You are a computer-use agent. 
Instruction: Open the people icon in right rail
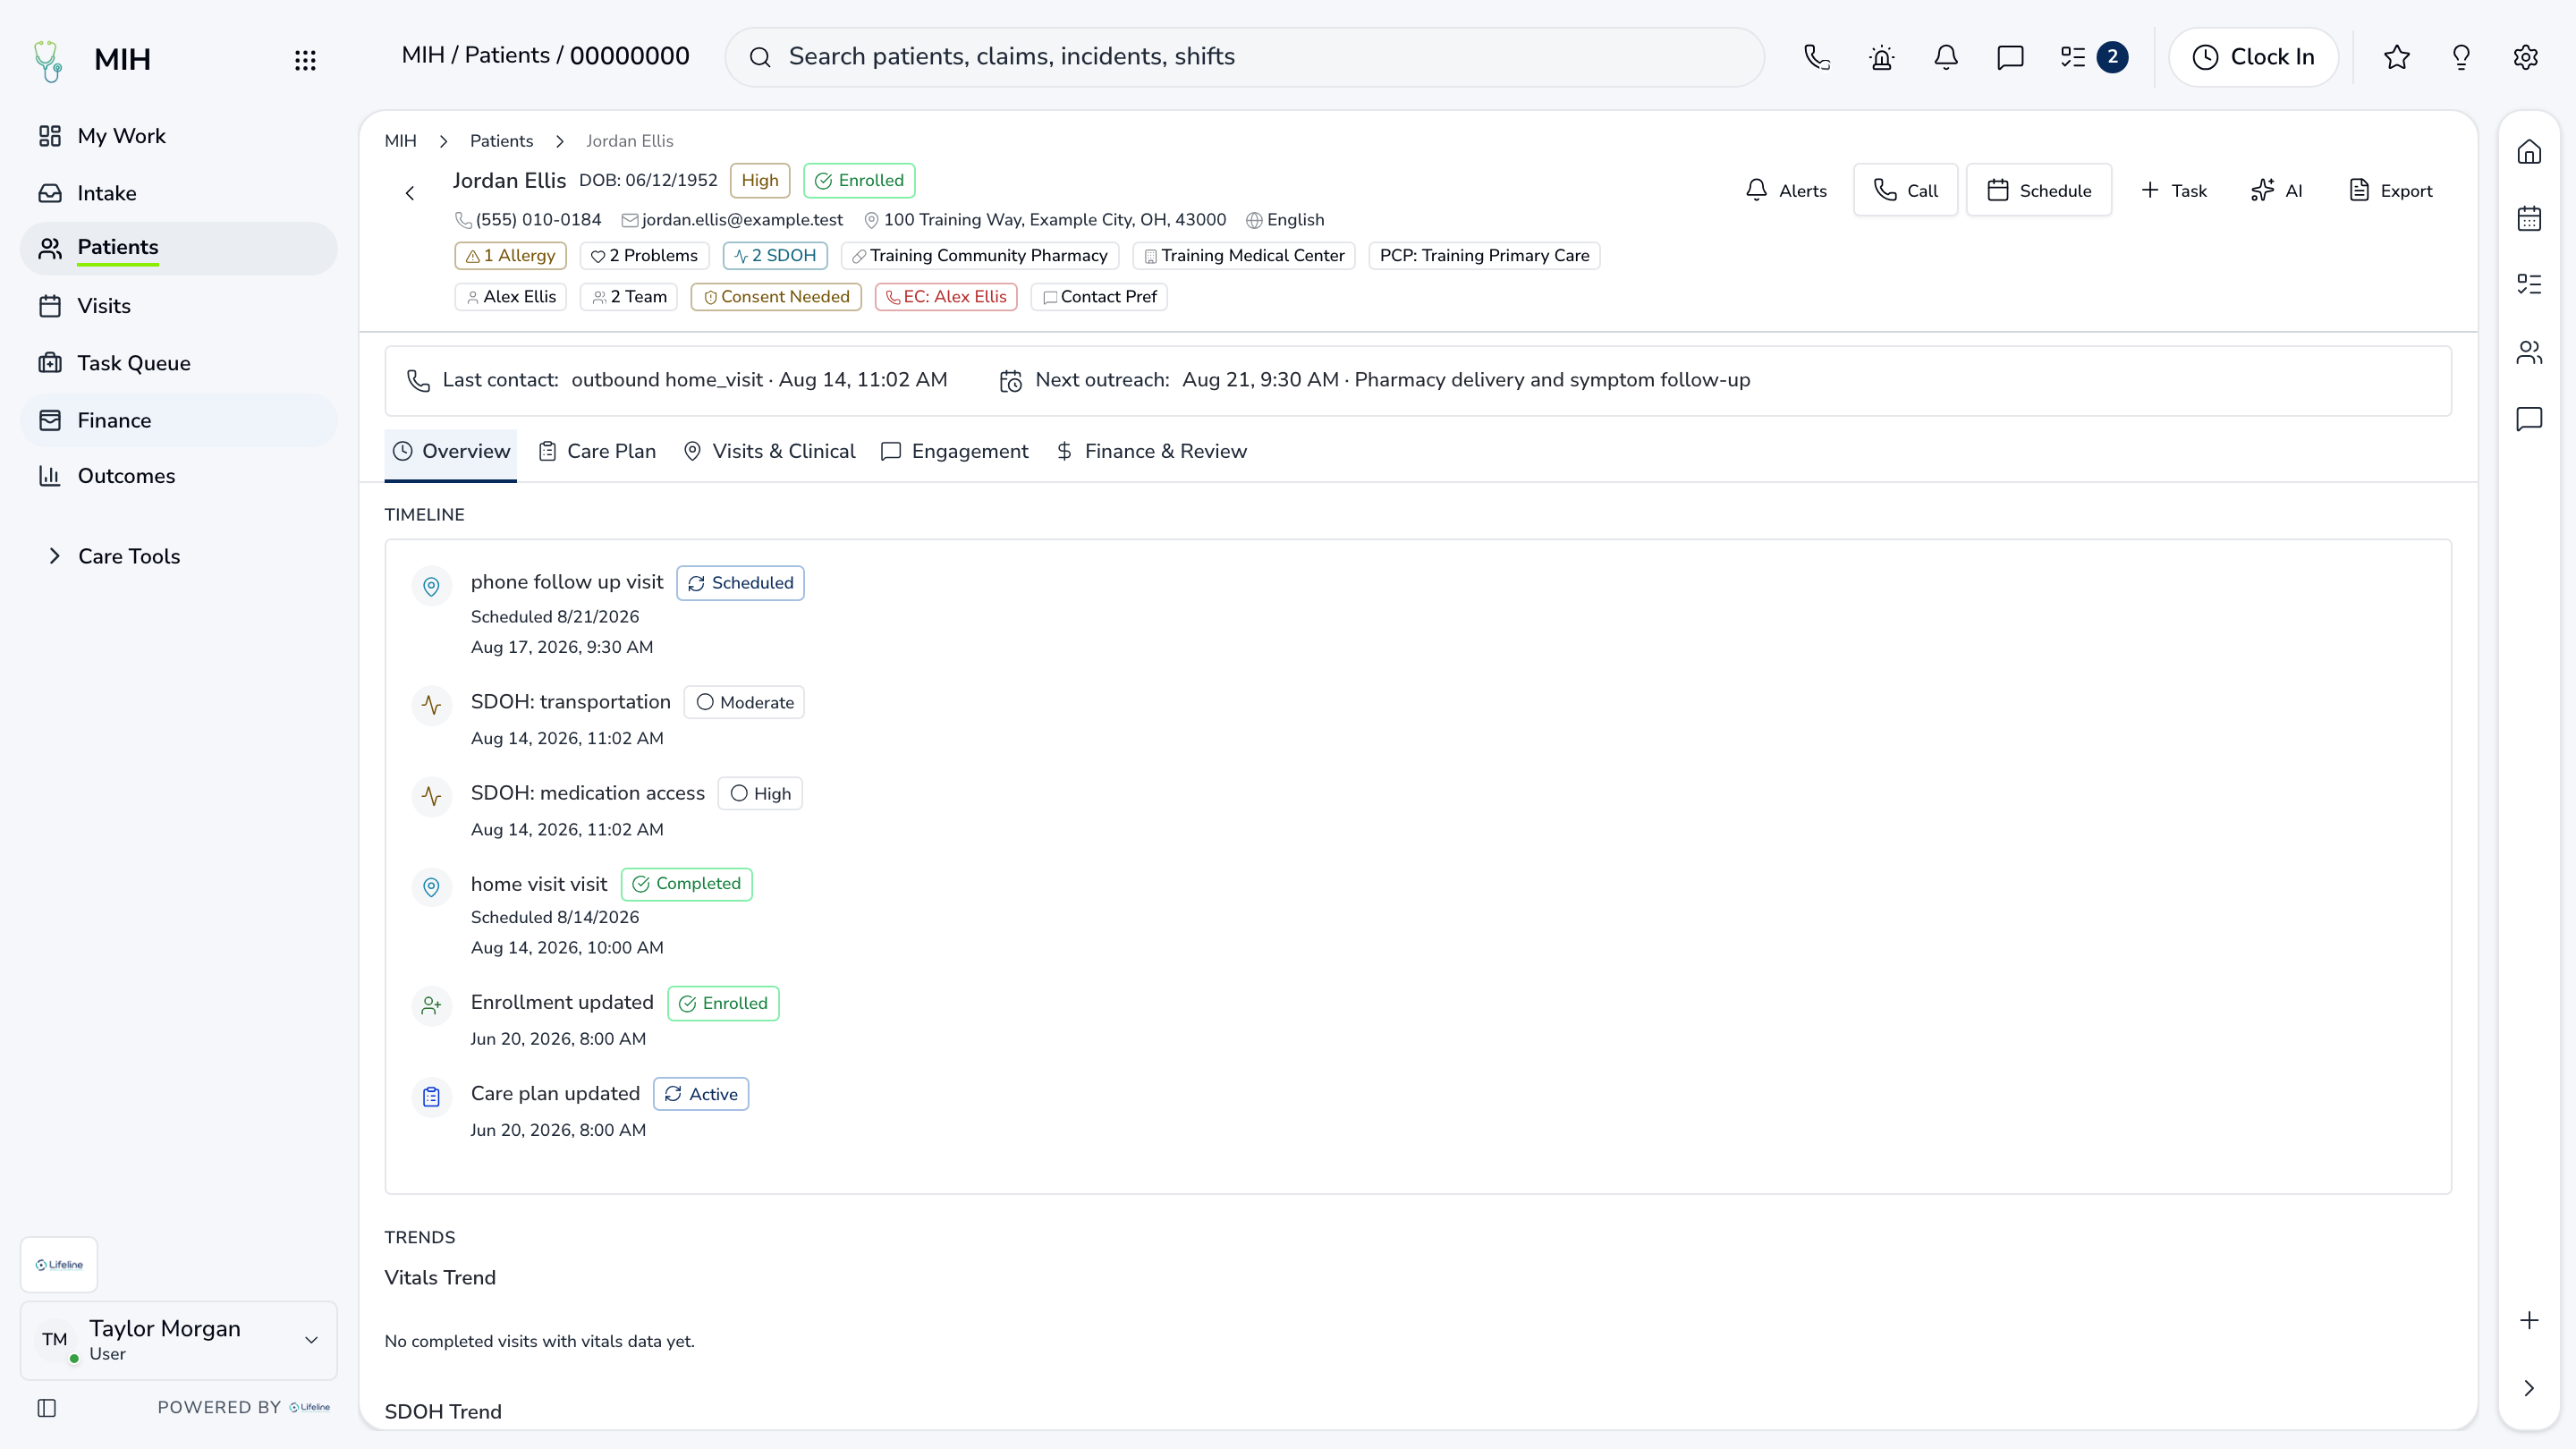click(2529, 352)
